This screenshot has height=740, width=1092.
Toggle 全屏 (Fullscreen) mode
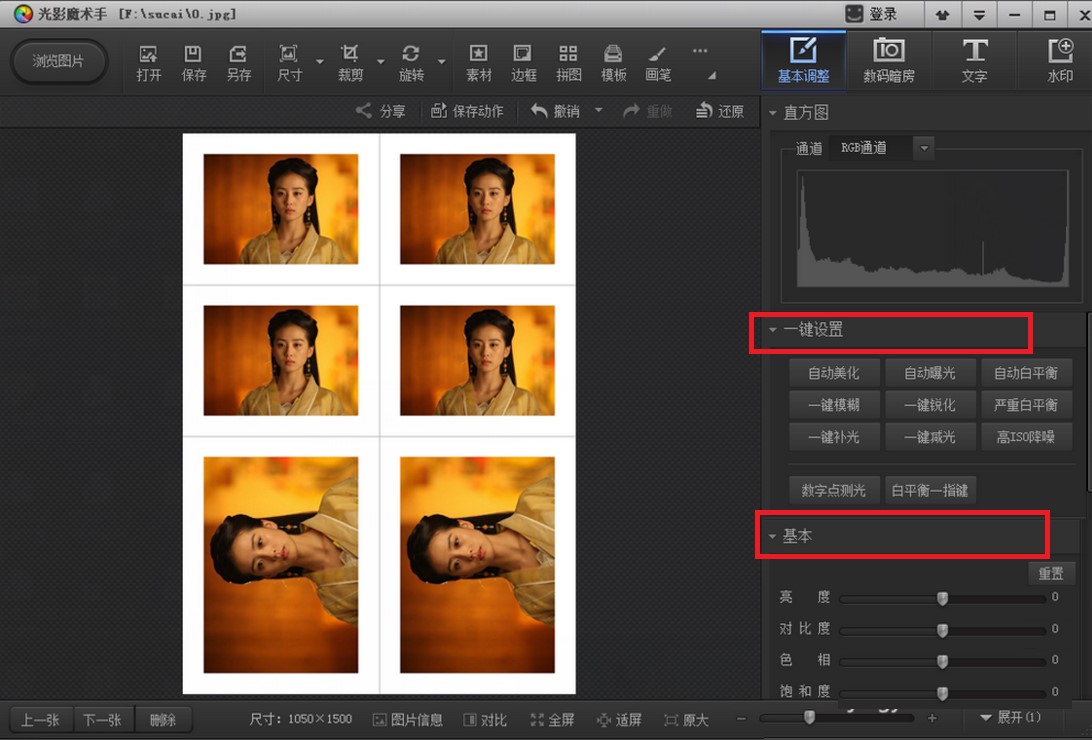point(537,720)
